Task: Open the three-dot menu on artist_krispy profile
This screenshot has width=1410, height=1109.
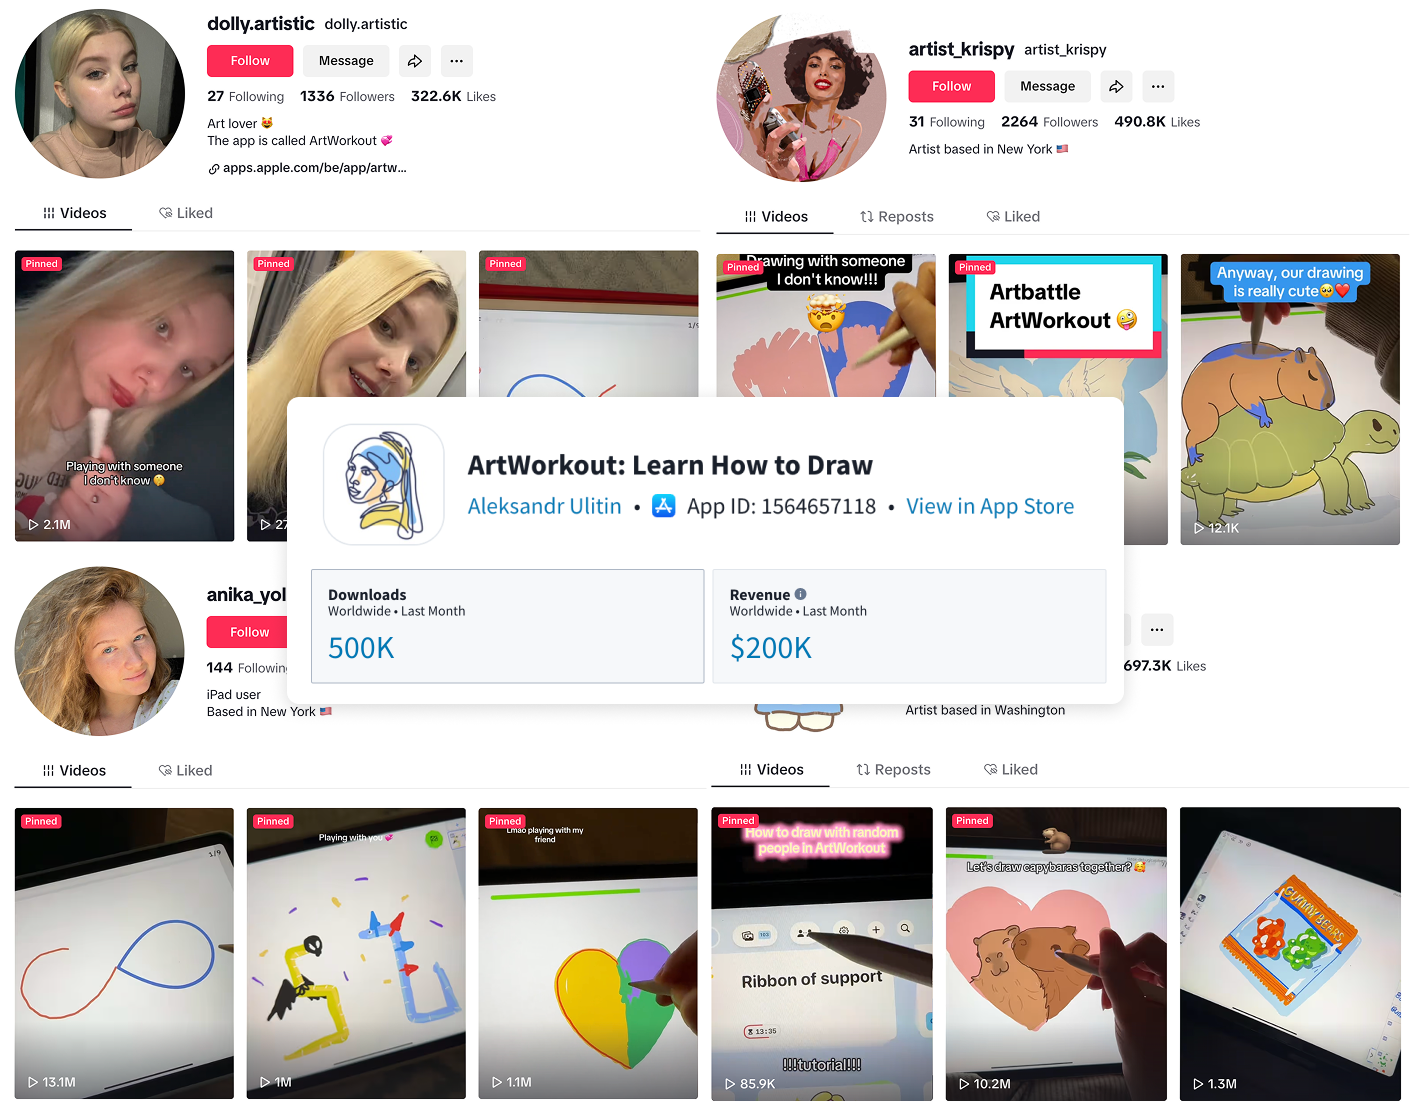Action: 1158,87
